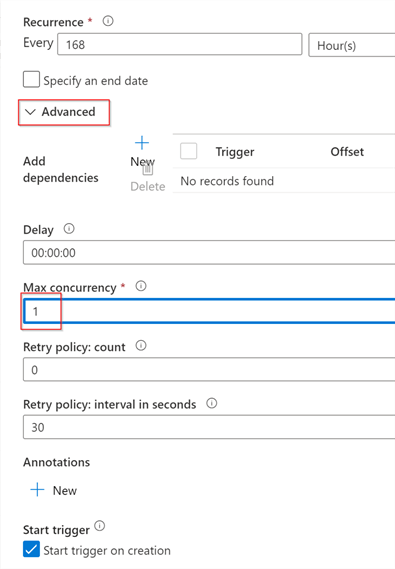
Task: Click the Delay 00:00:00 field
Action: (x=209, y=252)
